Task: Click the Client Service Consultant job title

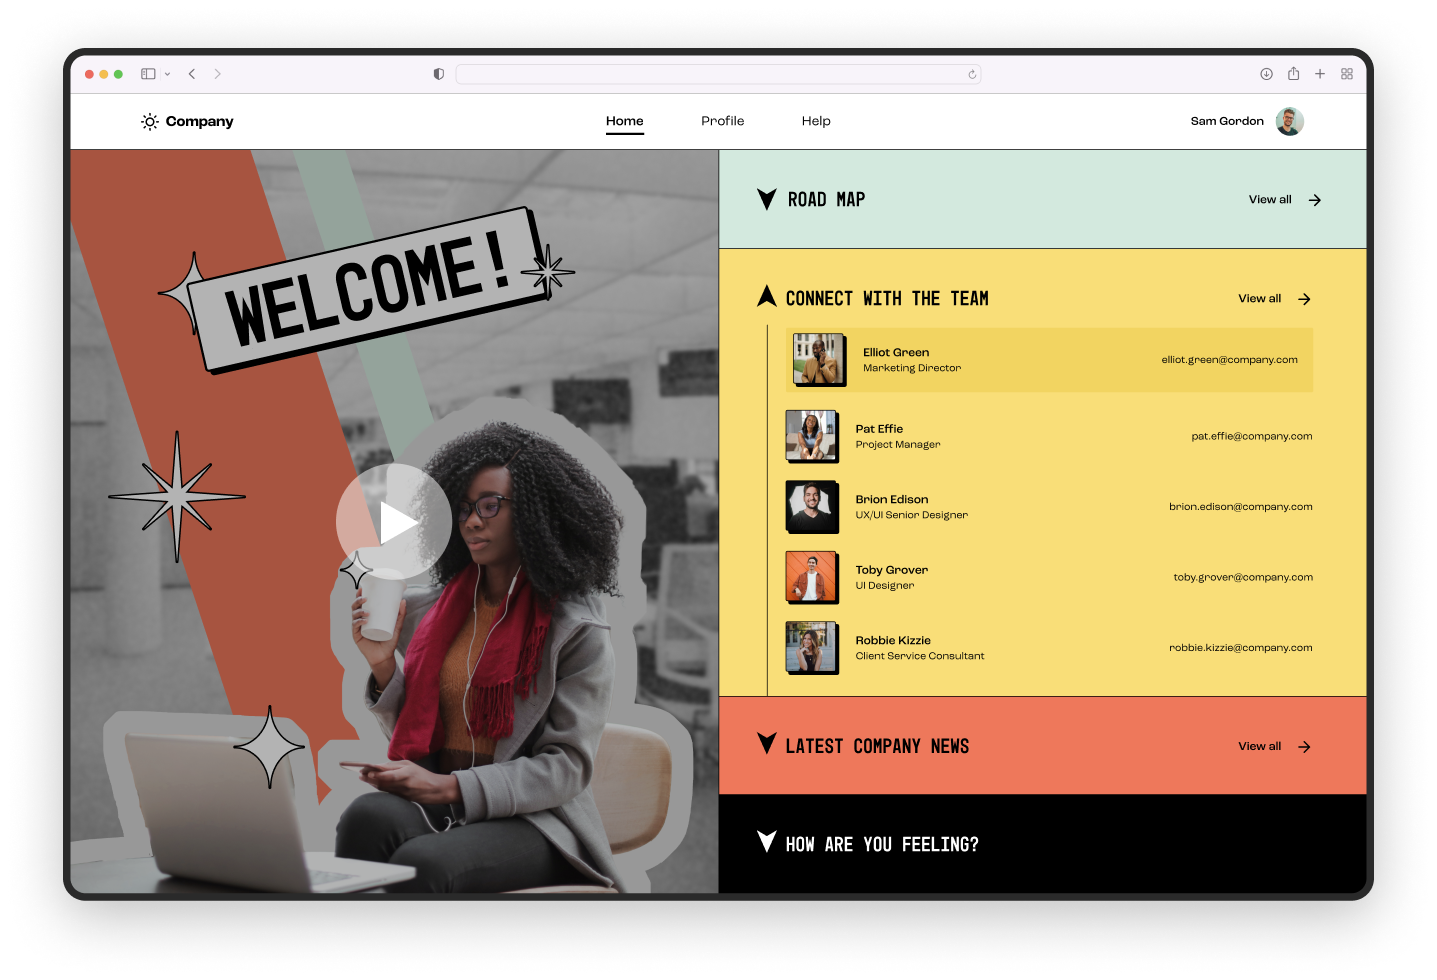Action: pos(920,656)
